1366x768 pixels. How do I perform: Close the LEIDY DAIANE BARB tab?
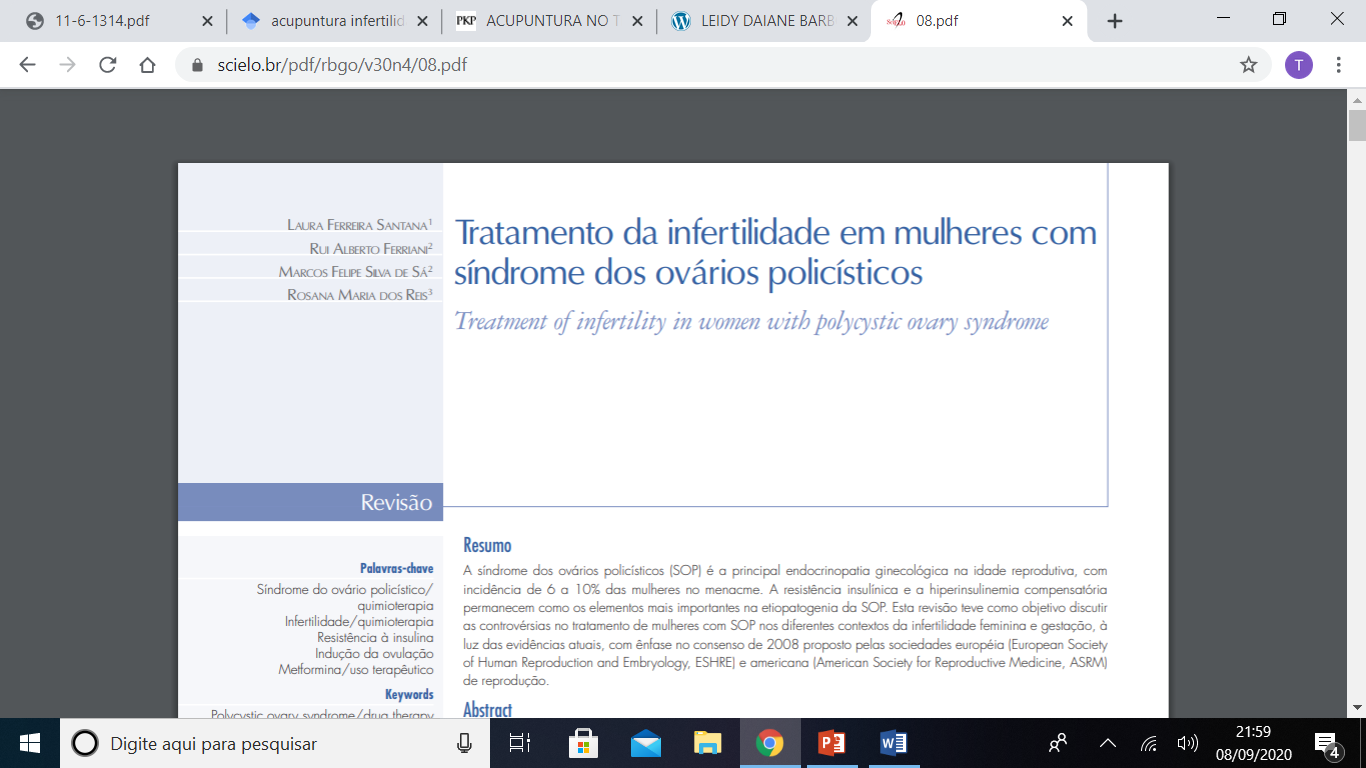[x=851, y=21]
